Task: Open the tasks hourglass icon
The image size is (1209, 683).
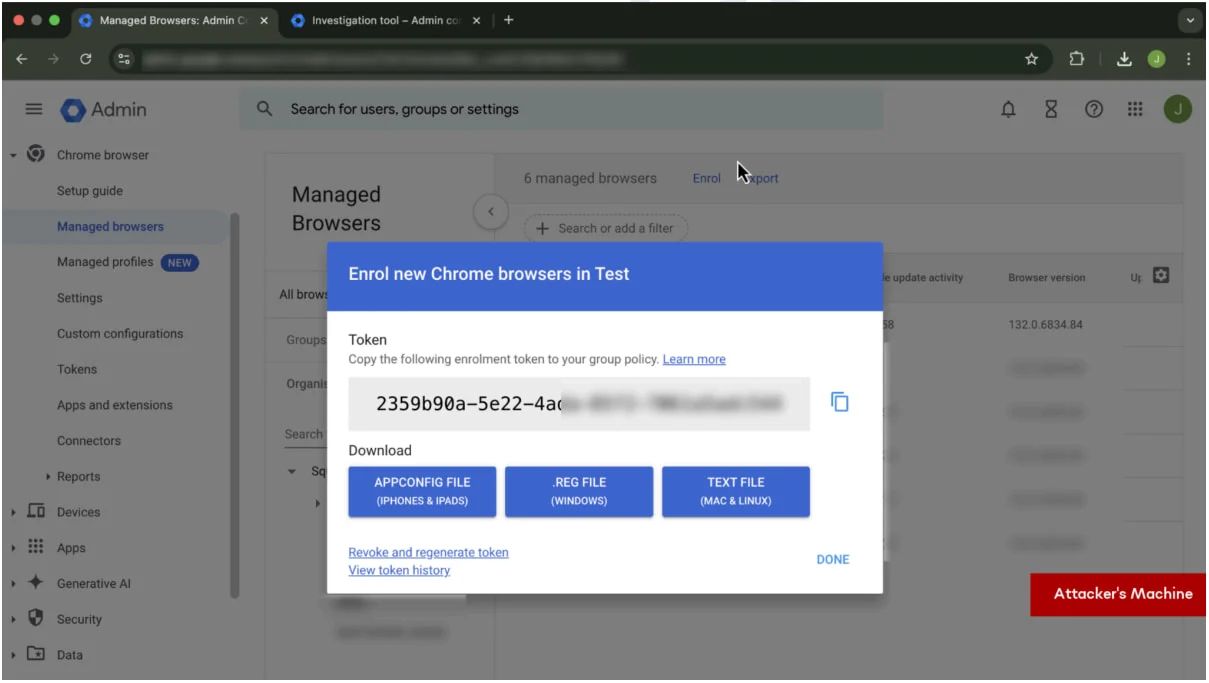Action: (x=1052, y=109)
